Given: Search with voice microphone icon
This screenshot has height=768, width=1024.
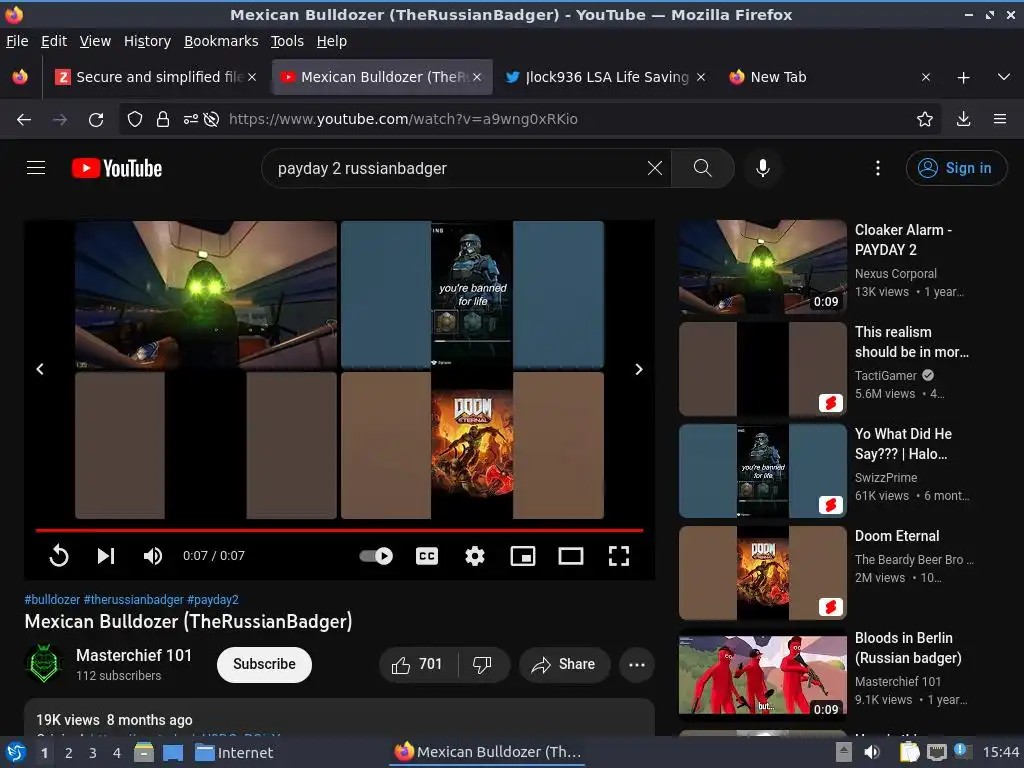Looking at the screenshot, I should (762, 168).
